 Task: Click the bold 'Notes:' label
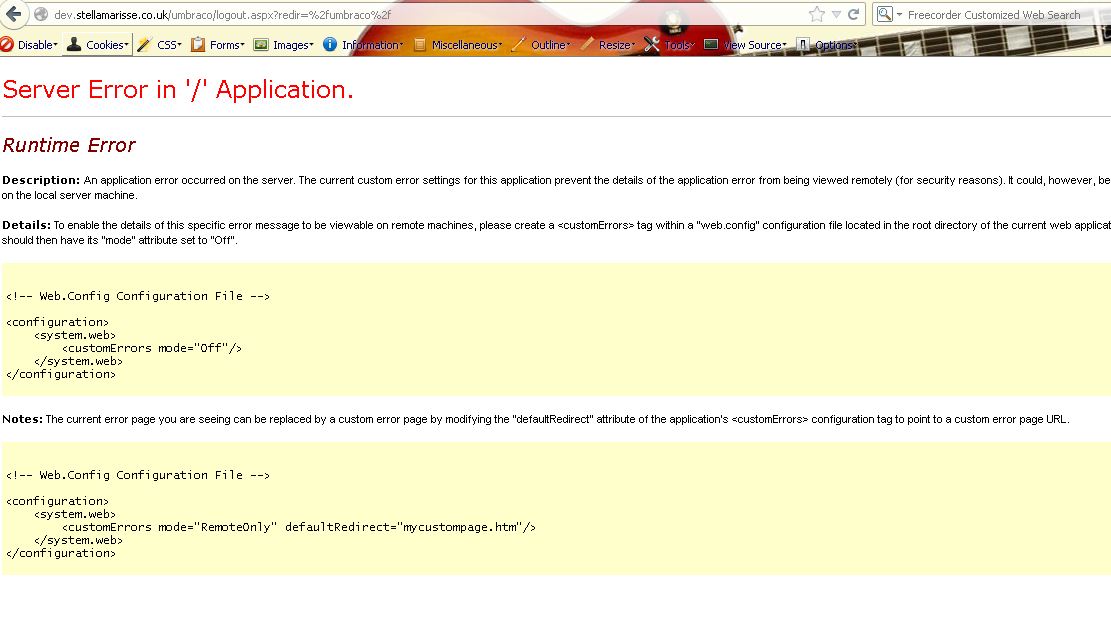(23, 419)
